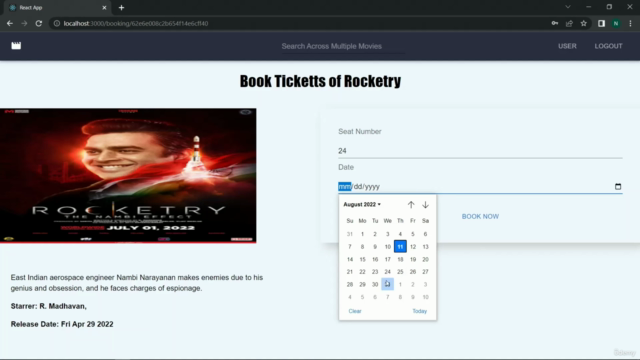Open Chrome three-dot menu
640x360 pixels.
pos(630,24)
